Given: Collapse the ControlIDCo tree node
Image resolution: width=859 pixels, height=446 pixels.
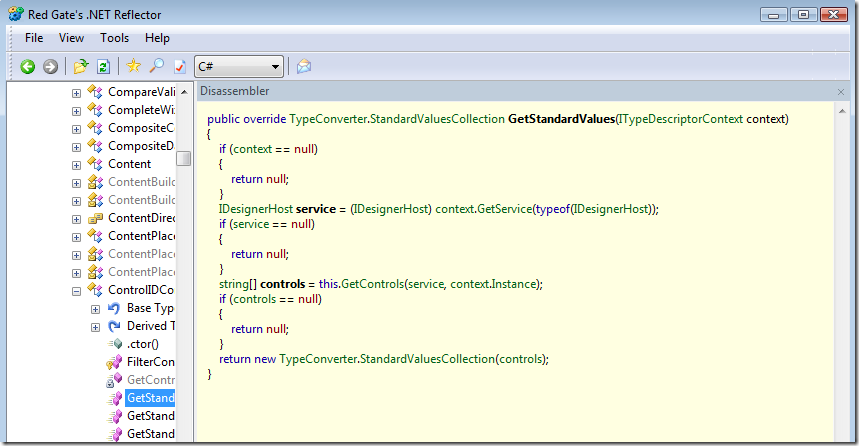Looking at the screenshot, I should 76,291.
